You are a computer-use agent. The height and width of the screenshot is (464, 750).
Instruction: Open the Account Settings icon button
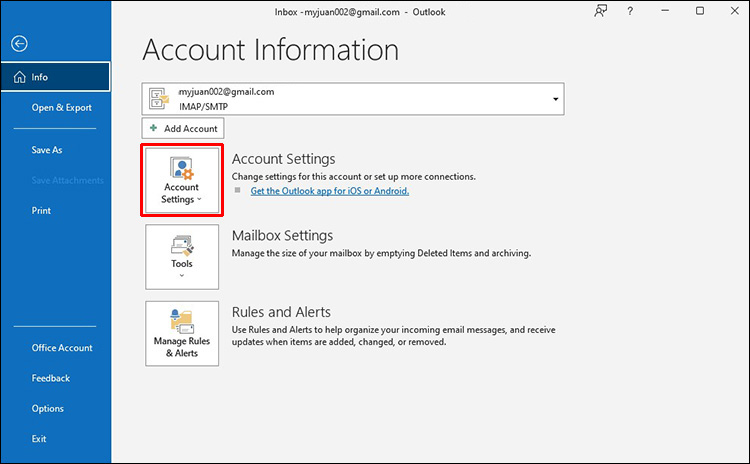coord(181,180)
